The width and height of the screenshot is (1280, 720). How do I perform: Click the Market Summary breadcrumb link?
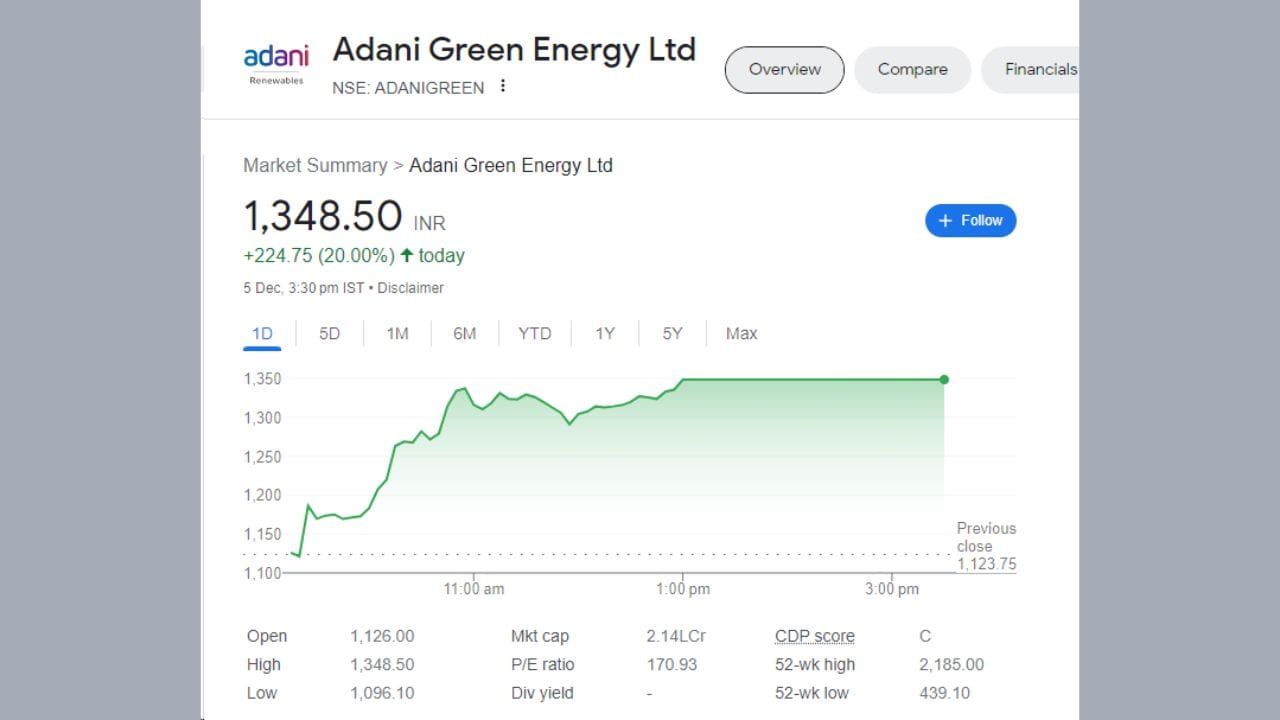point(315,165)
